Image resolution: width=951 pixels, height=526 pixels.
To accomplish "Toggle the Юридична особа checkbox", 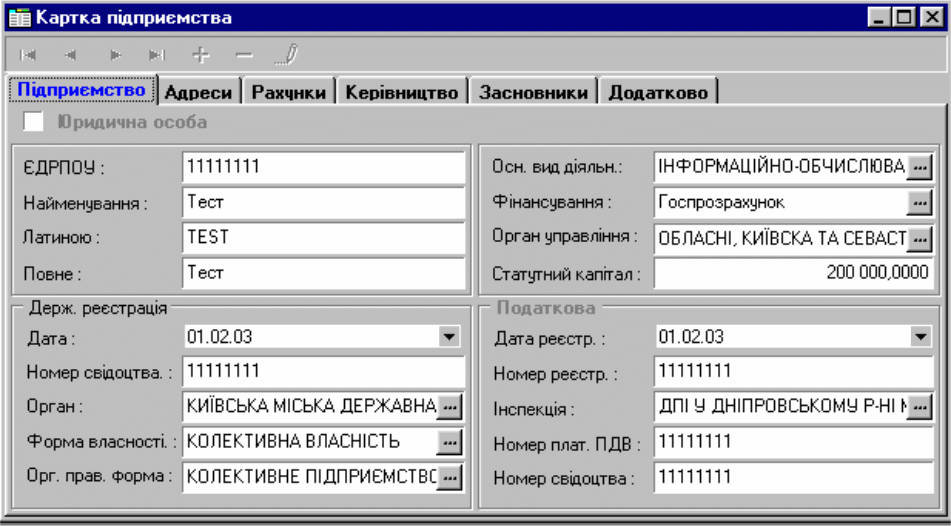I will (35, 122).
